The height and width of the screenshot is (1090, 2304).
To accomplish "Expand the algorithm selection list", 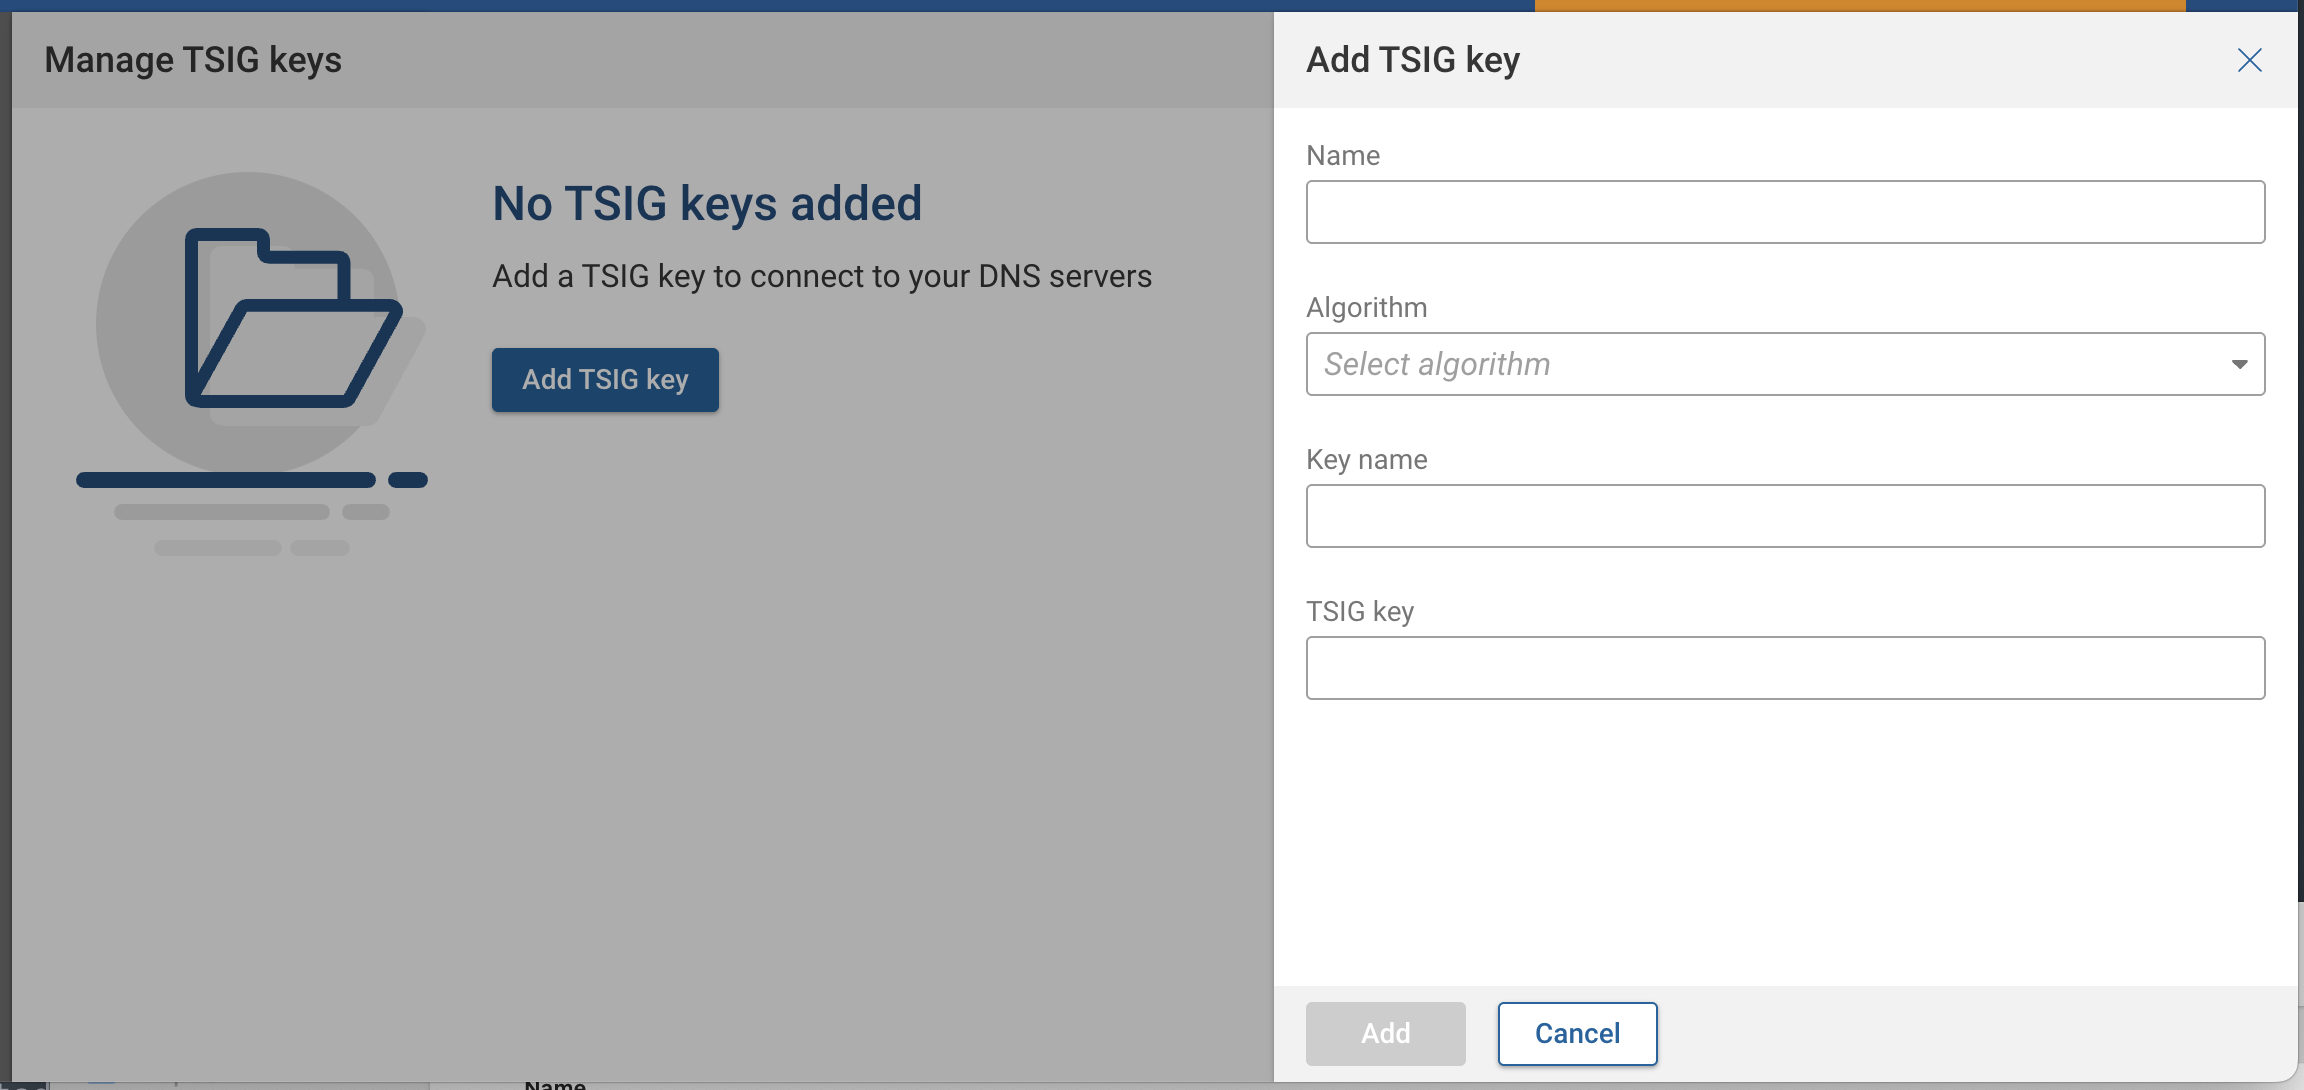I will pyautogui.click(x=2240, y=364).
